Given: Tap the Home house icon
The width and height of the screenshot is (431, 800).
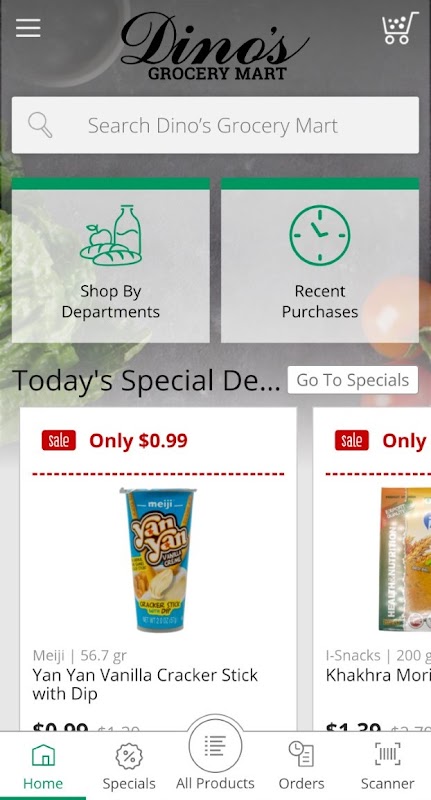Looking at the screenshot, I should pyautogui.click(x=43, y=756).
